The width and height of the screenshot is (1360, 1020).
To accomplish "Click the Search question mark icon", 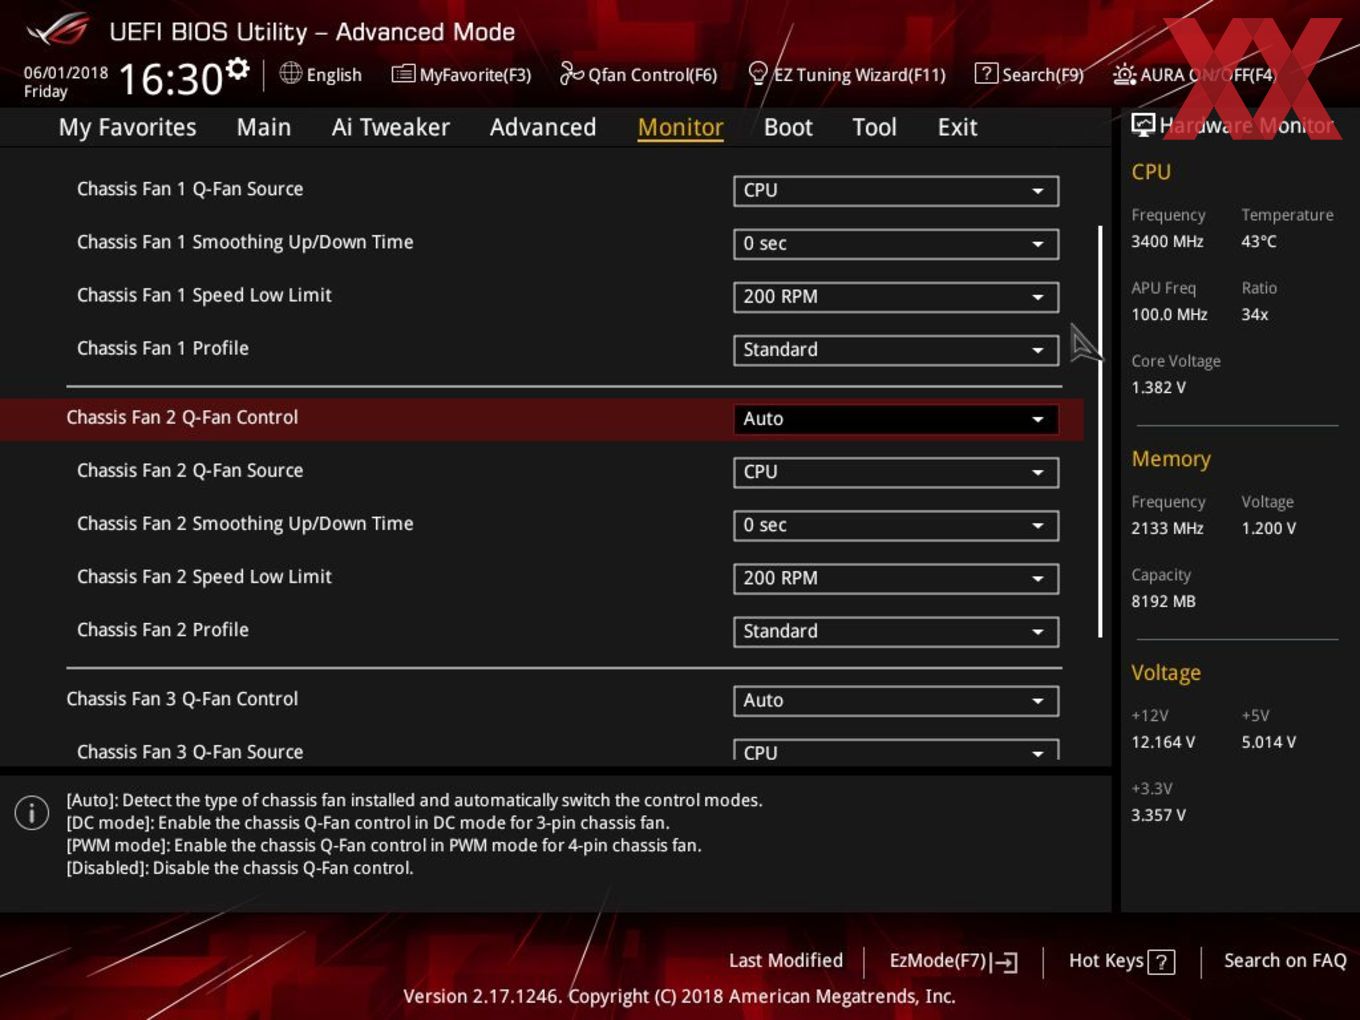I will pyautogui.click(x=986, y=73).
